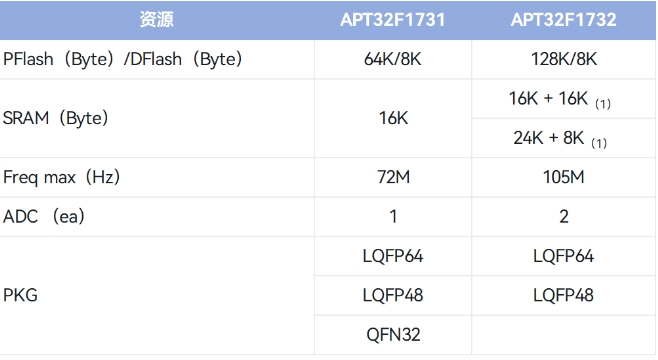The image size is (658, 360).
Task: Select the PKG row label
Action: tap(20, 295)
